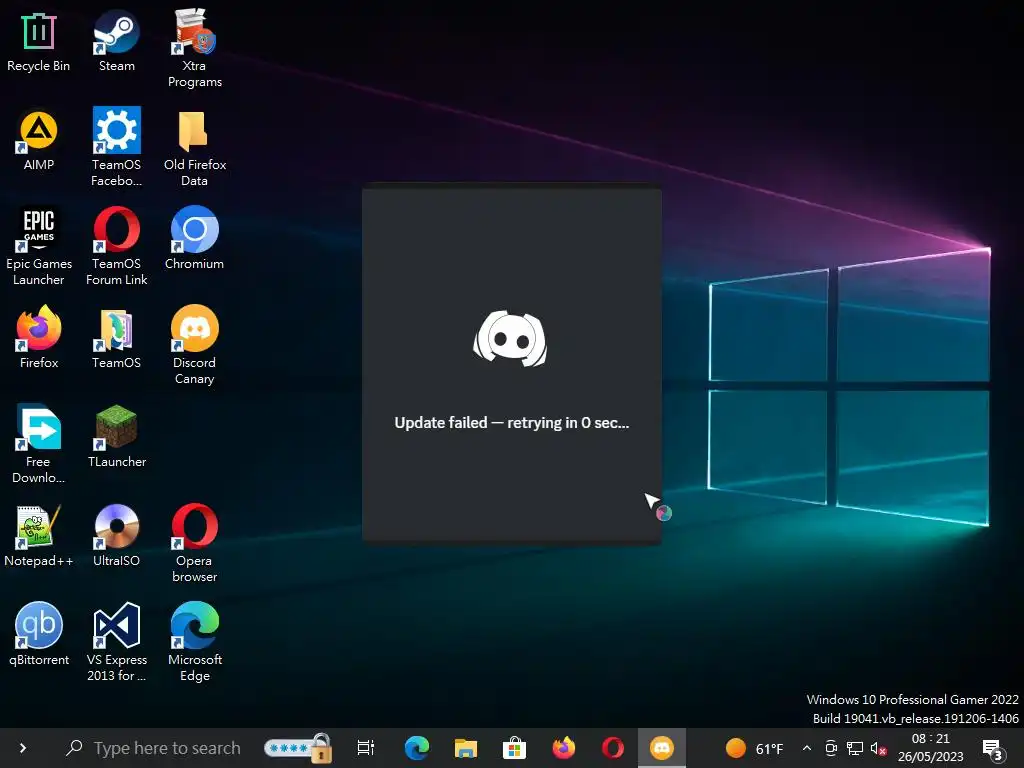This screenshot has height=768, width=1024.
Task: Open the Action Center notifications icon
Action: point(993,749)
